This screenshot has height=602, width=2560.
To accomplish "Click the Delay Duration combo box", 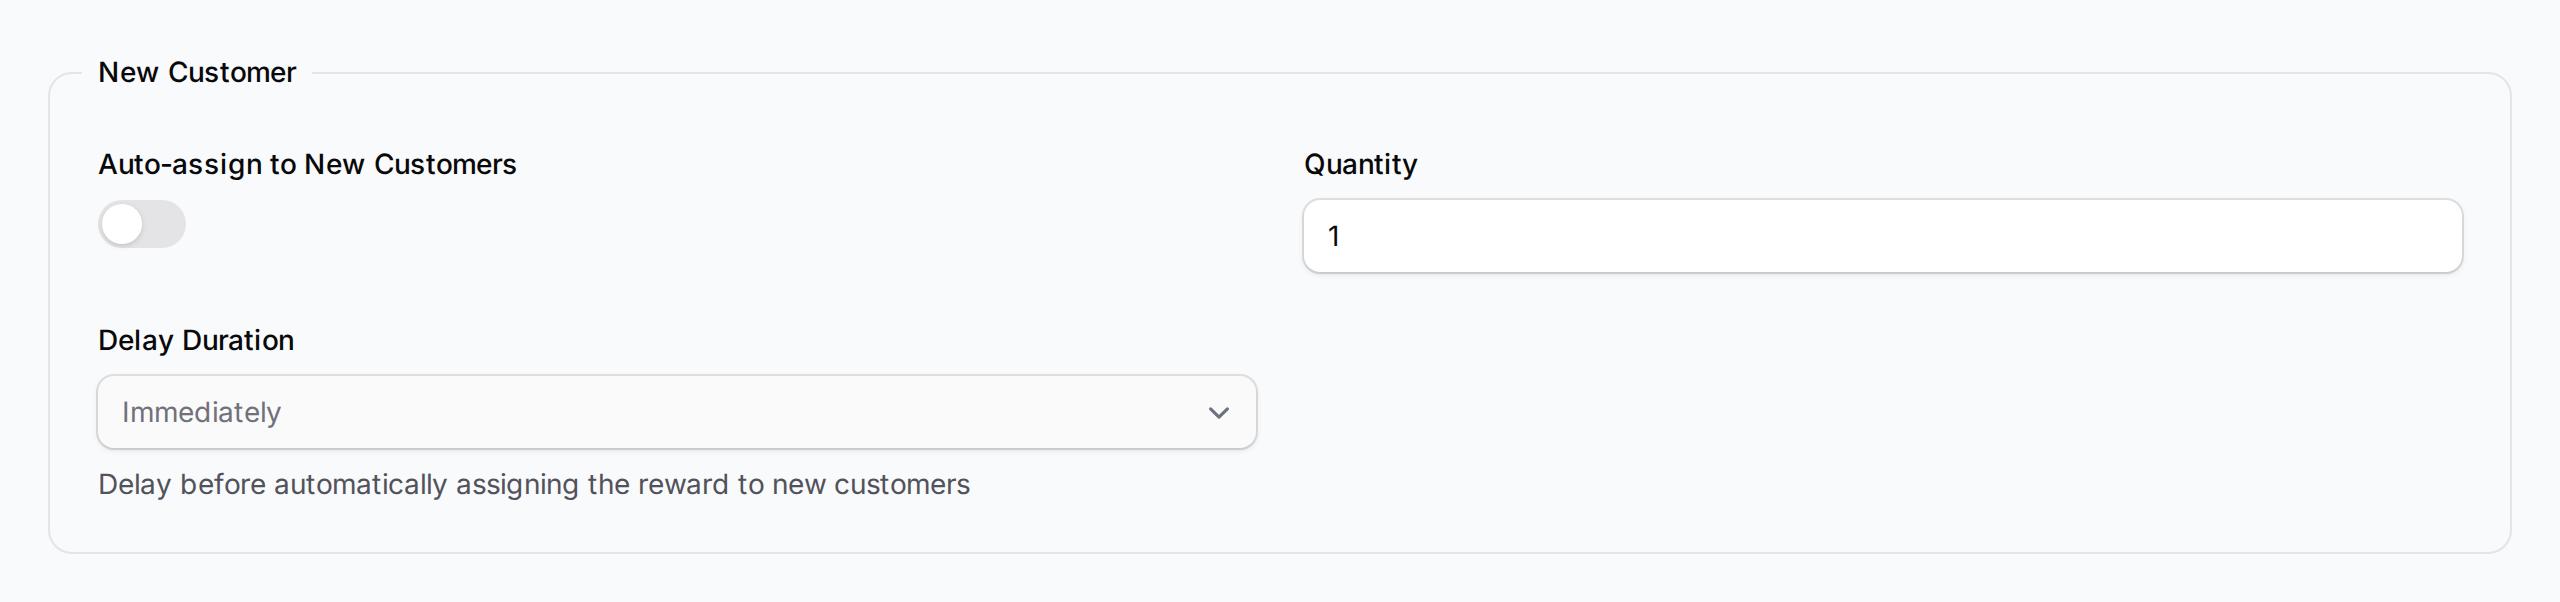I will pos(676,411).
